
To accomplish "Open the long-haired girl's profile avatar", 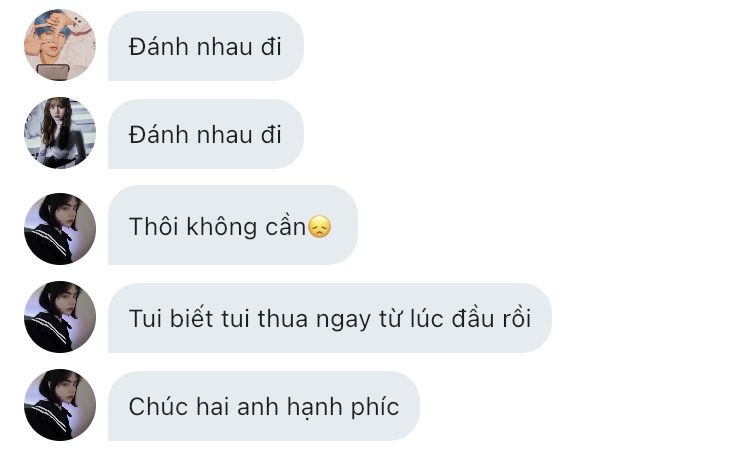I will click(60, 133).
